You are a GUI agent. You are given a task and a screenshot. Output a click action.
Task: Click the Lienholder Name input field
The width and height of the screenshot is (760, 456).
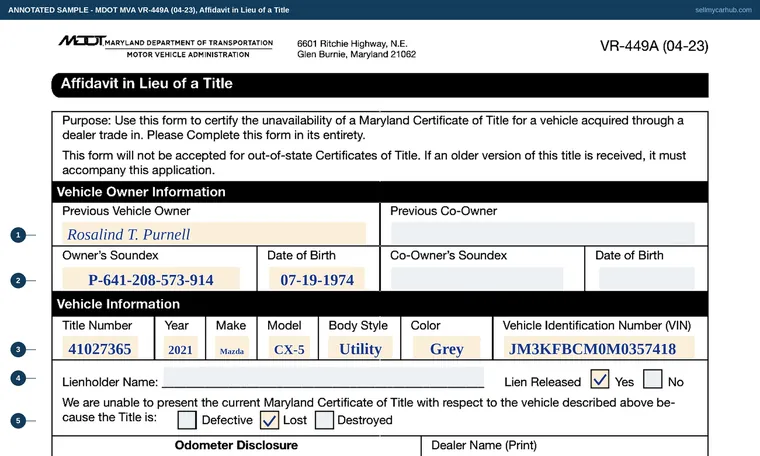(x=323, y=377)
